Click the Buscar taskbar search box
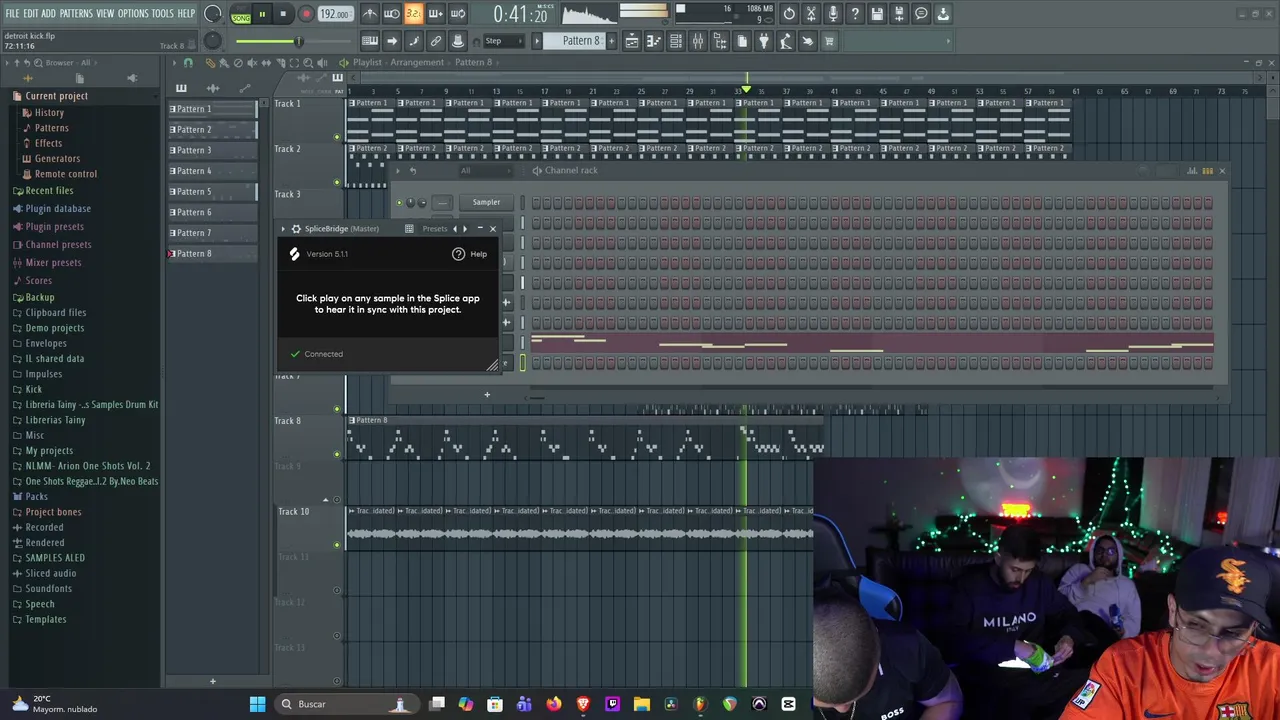The width and height of the screenshot is (1280, 720). (x=345, y=704)
